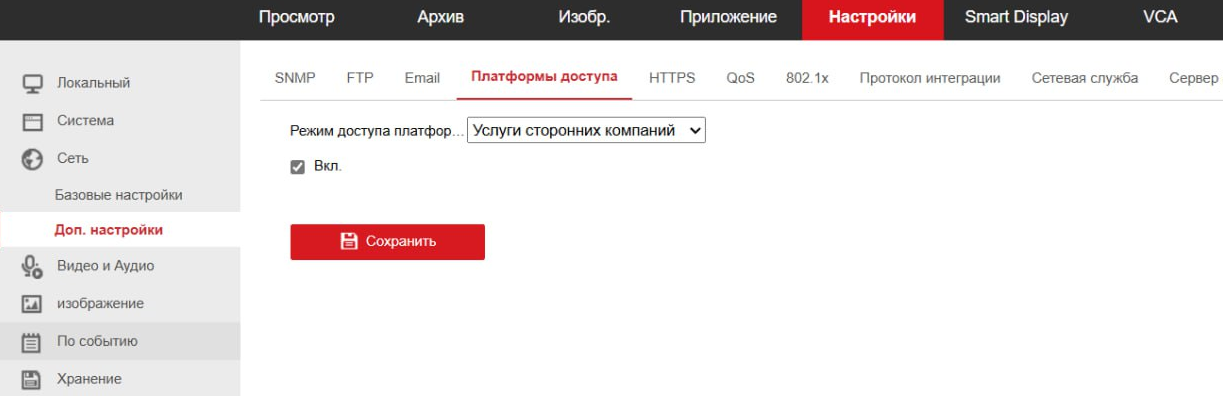Screen dimensions: 1223x396
Task: Save settings with Сохранить button
Action: tap(387, 242)
